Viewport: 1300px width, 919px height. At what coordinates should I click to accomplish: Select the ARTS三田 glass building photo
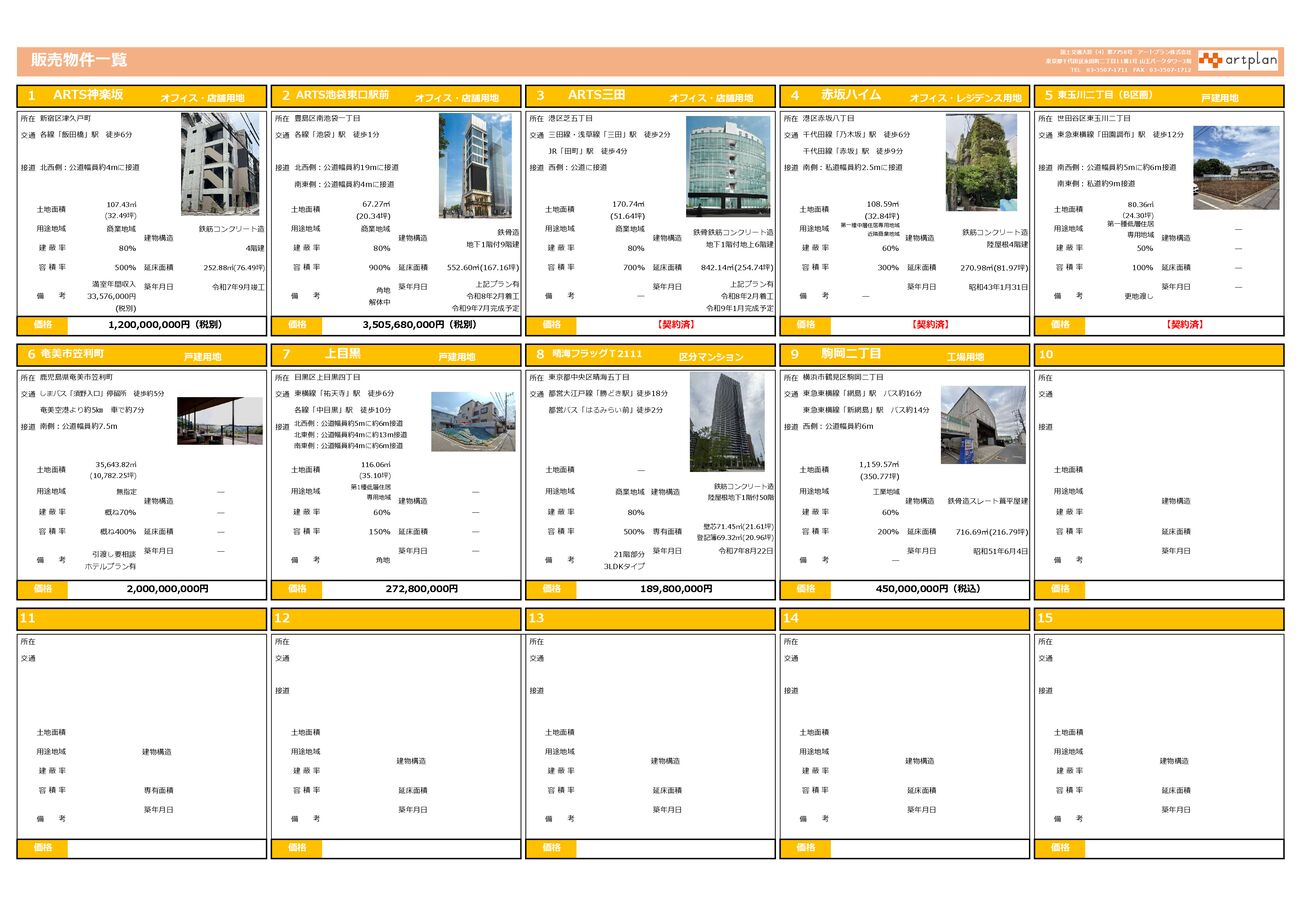[728, 166]
